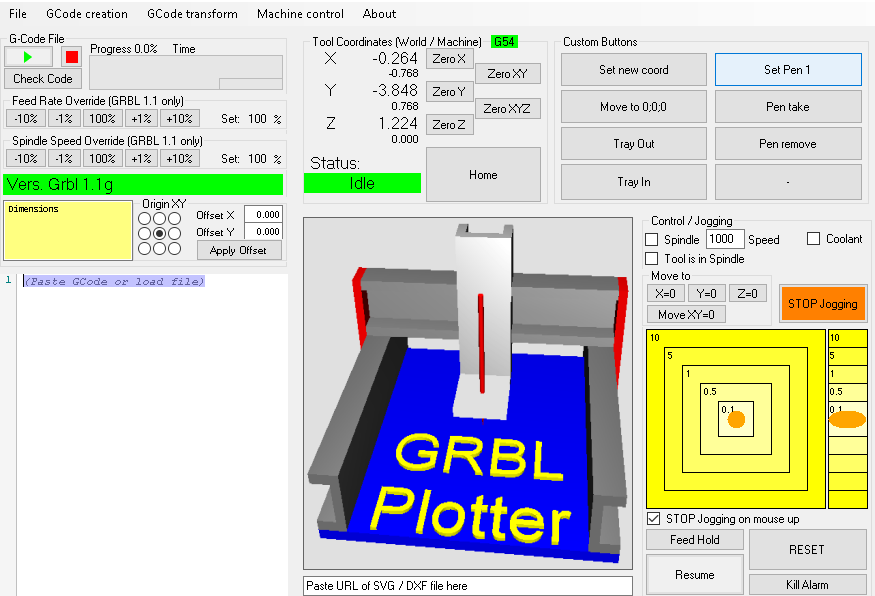
Task: Decrease spindle speed override by 10%
Action: coord(26,158)
